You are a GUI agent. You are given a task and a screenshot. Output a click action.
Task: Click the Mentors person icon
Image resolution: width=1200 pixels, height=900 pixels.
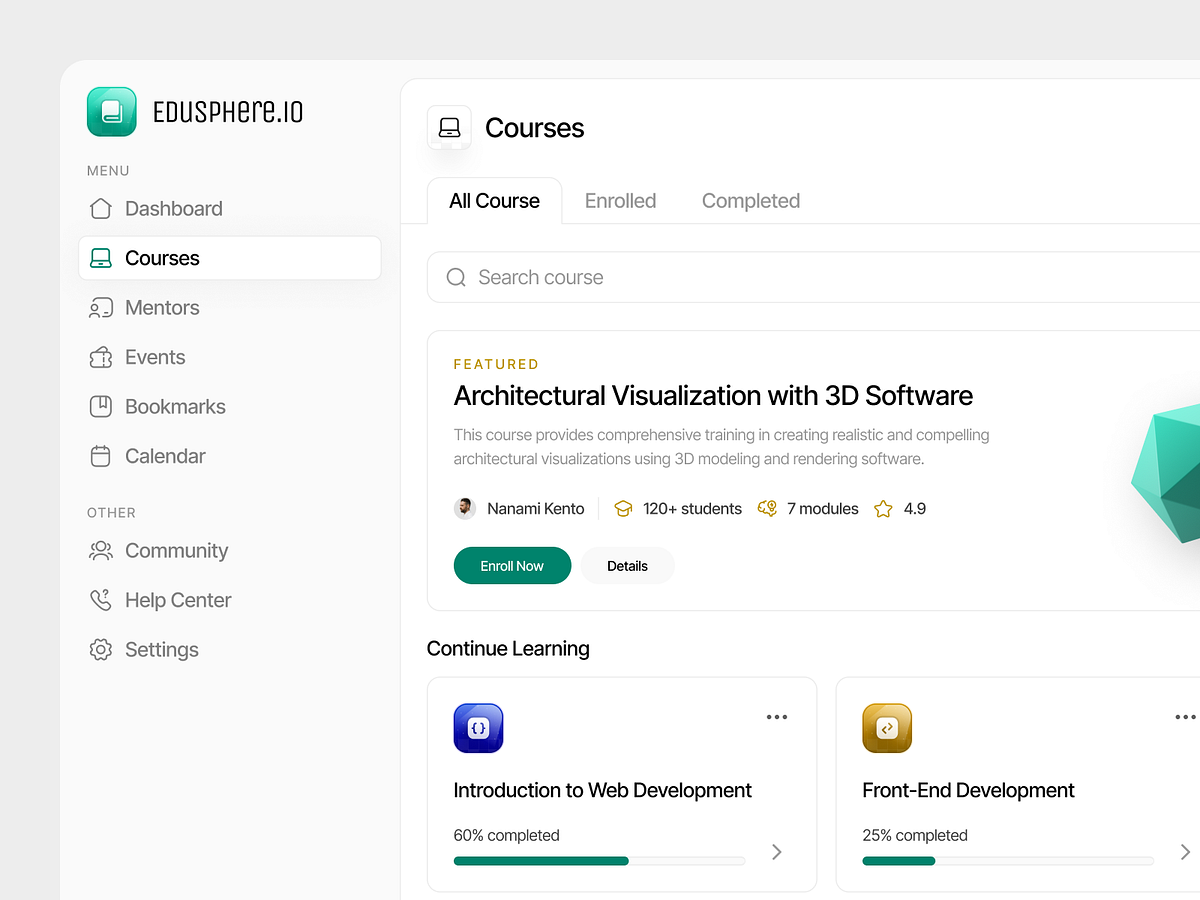click(101, 308)
